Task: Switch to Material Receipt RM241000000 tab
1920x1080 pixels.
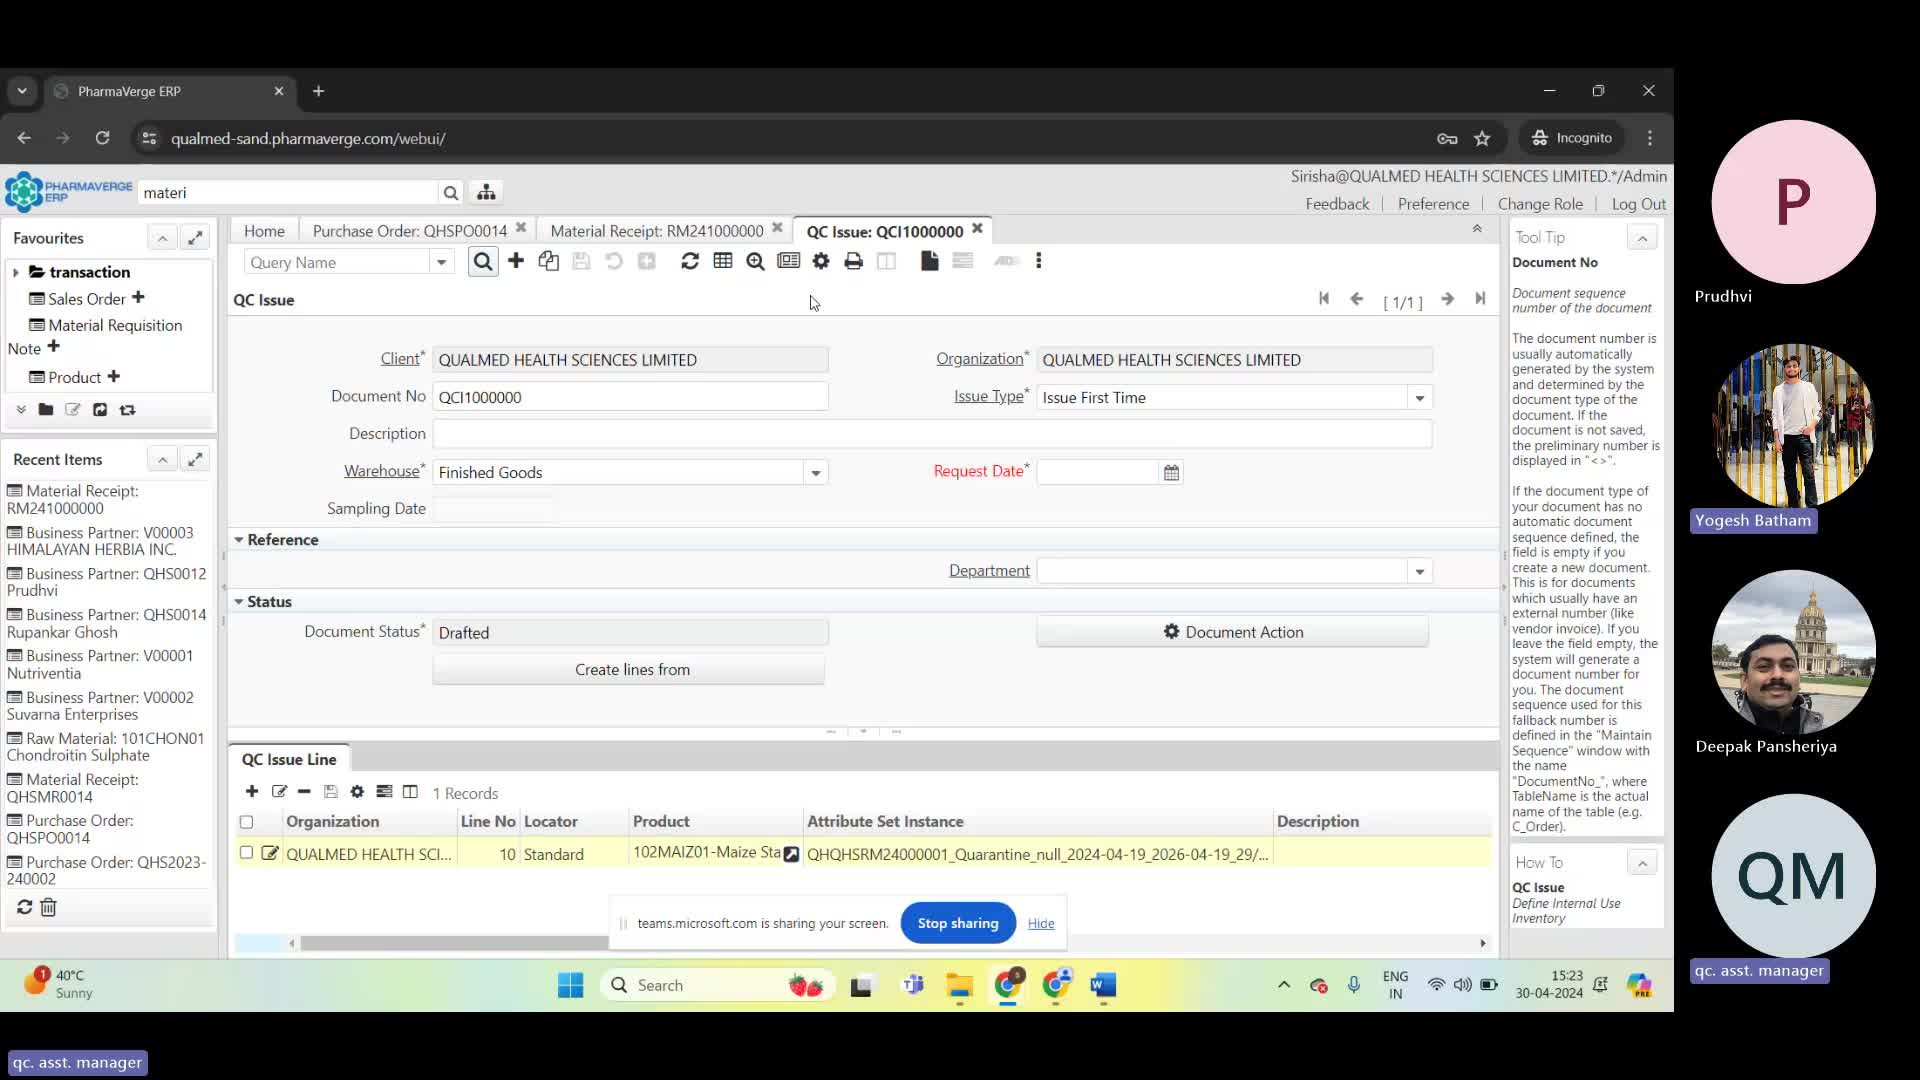Action: pyautogui.click(x=657, y=231)
